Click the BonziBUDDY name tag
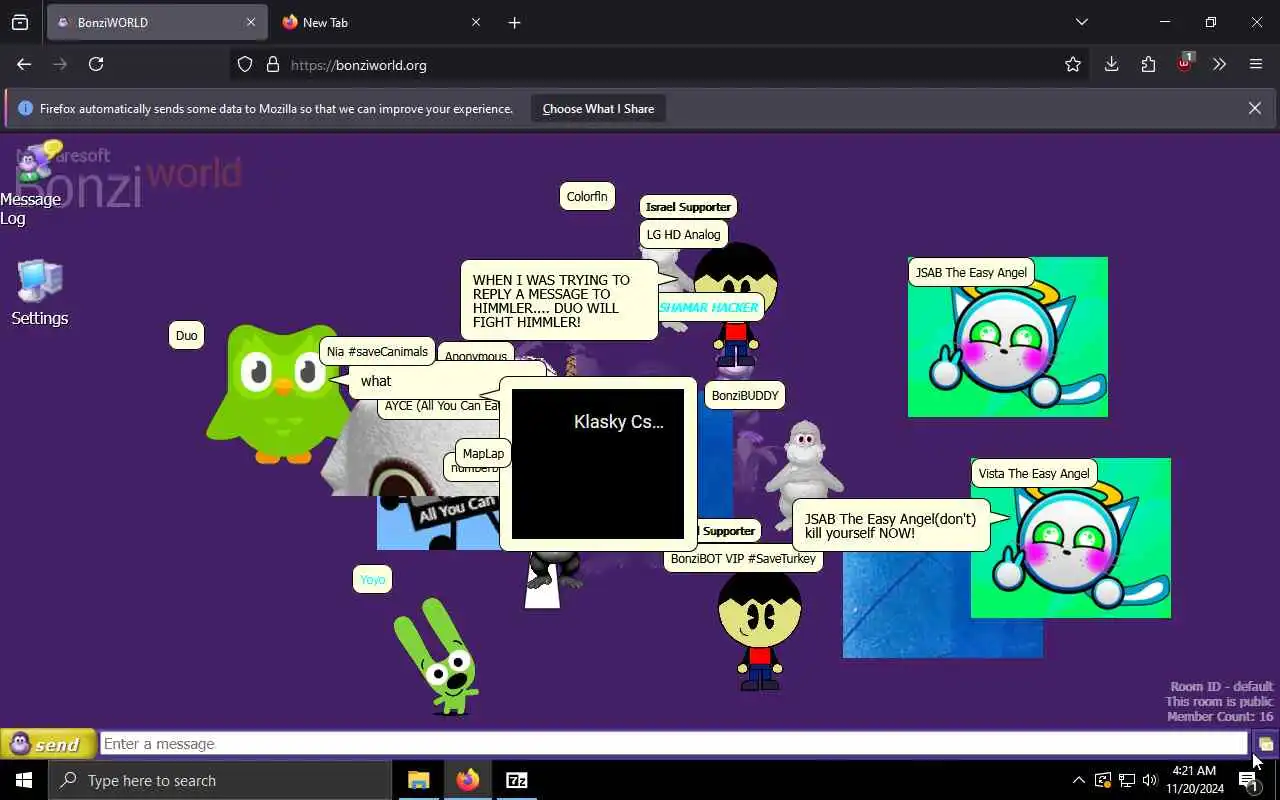Image resolution: width=1280 pixels, height=800 pixels. [x=745, y=395]
